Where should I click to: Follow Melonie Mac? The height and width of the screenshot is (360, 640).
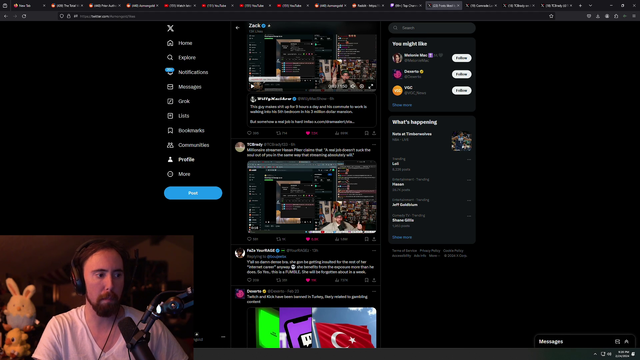[461, 58]
